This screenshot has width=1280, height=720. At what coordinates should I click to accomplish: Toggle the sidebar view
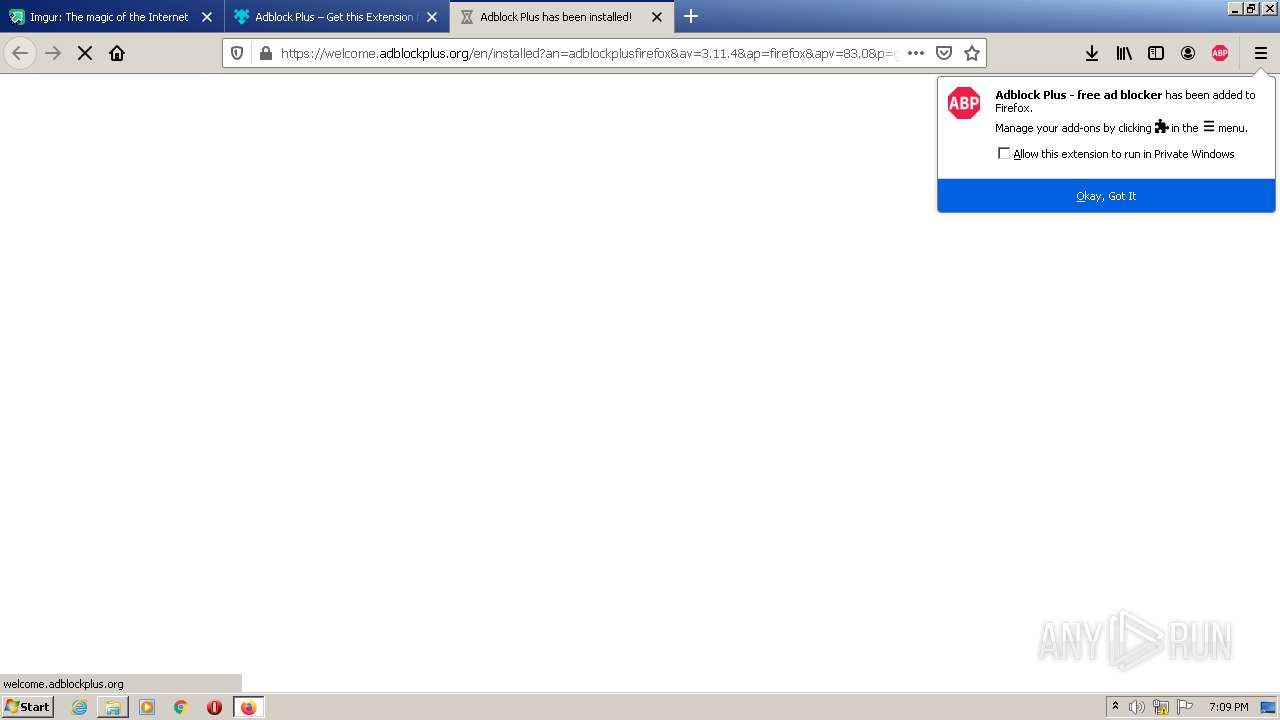click(1156, 53)
